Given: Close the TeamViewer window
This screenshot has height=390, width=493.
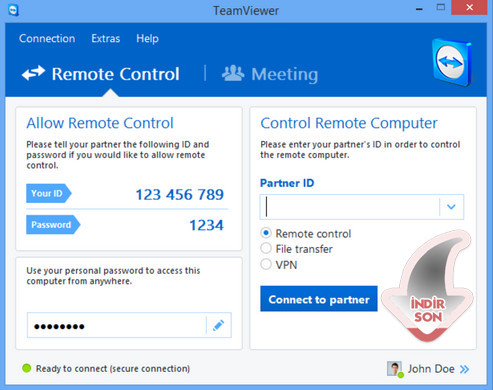Looking at the screenshot, I should [x=469, y=7].
